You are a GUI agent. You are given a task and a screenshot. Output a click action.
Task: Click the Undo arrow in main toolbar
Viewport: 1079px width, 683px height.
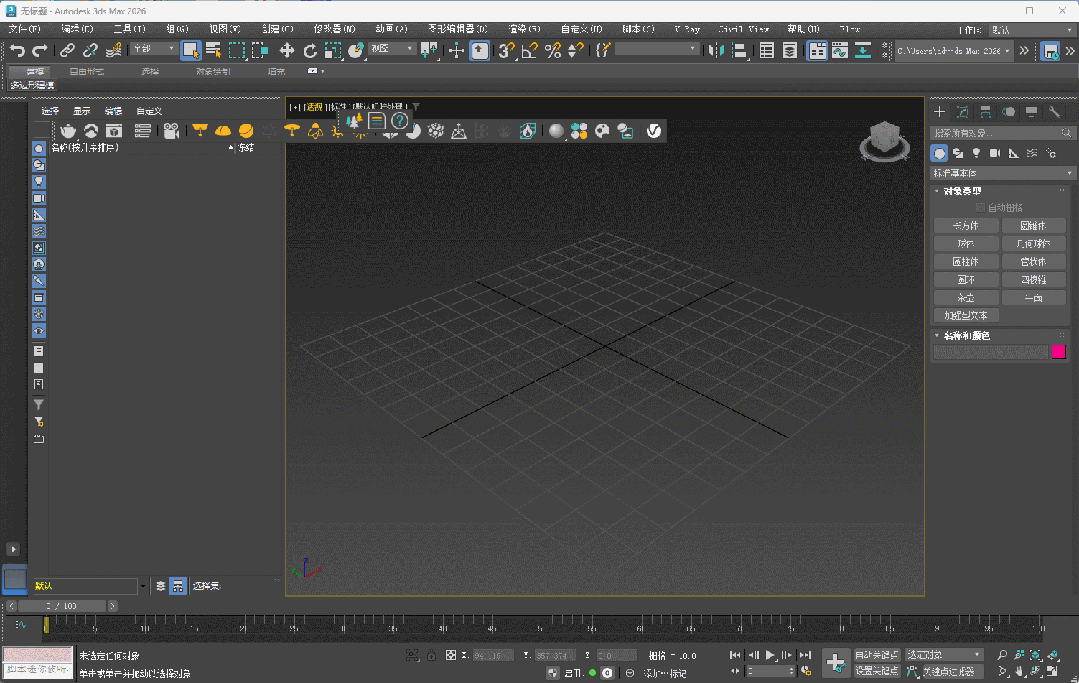(17, 50)
